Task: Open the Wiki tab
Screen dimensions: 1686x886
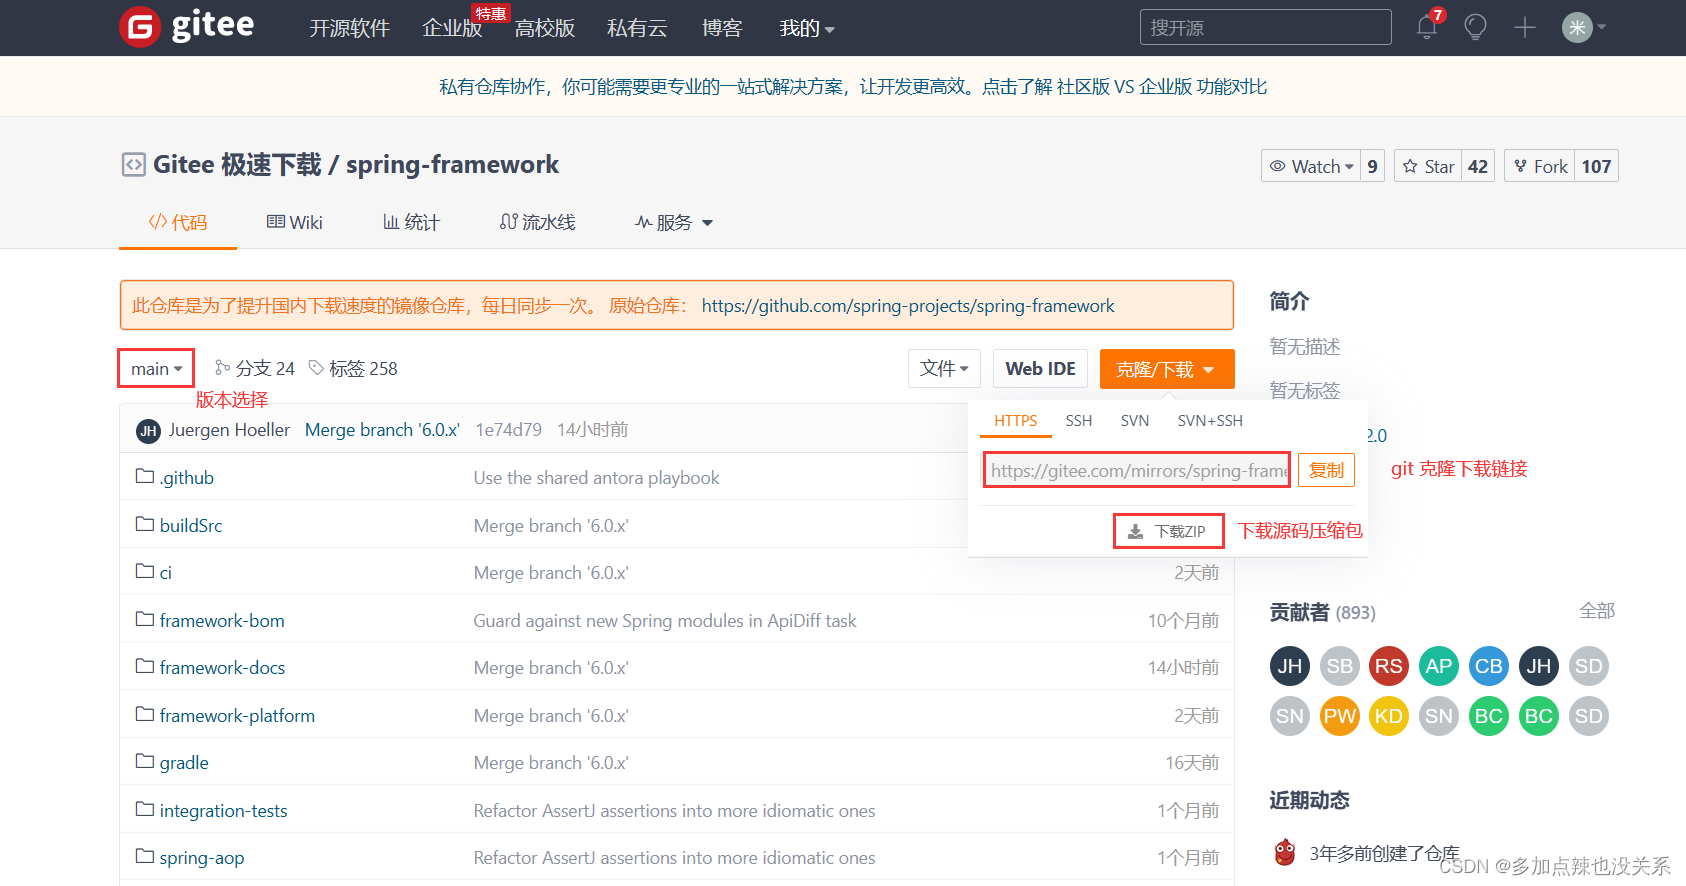Action: click(x=295, y=222)
